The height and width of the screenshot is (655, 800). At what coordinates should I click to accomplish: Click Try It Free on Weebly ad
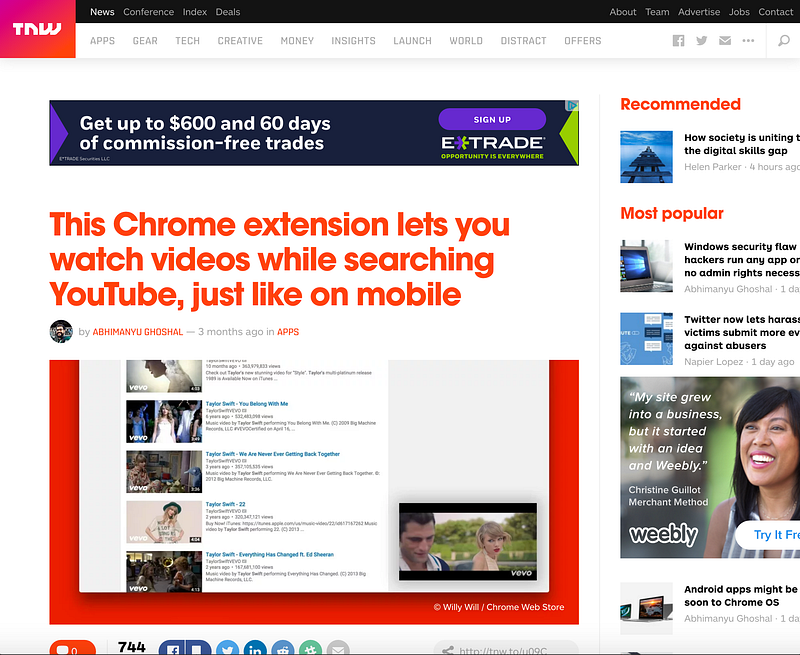(770, 535)
